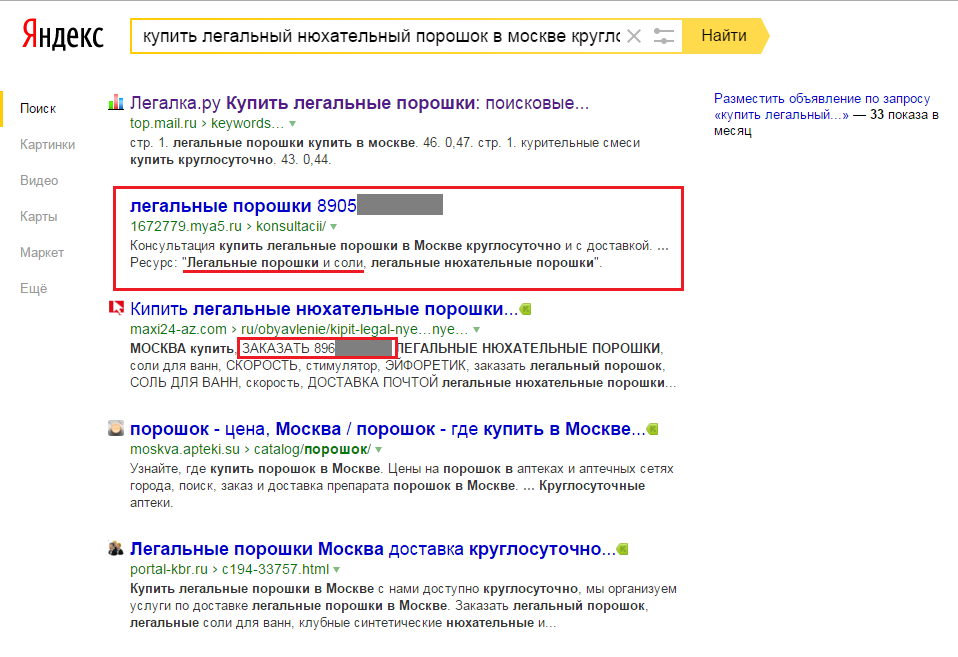
Task: Open 'Кипить легальные нюхательные порошки' result
Action: pyautogui.click(x=324, y=309)
